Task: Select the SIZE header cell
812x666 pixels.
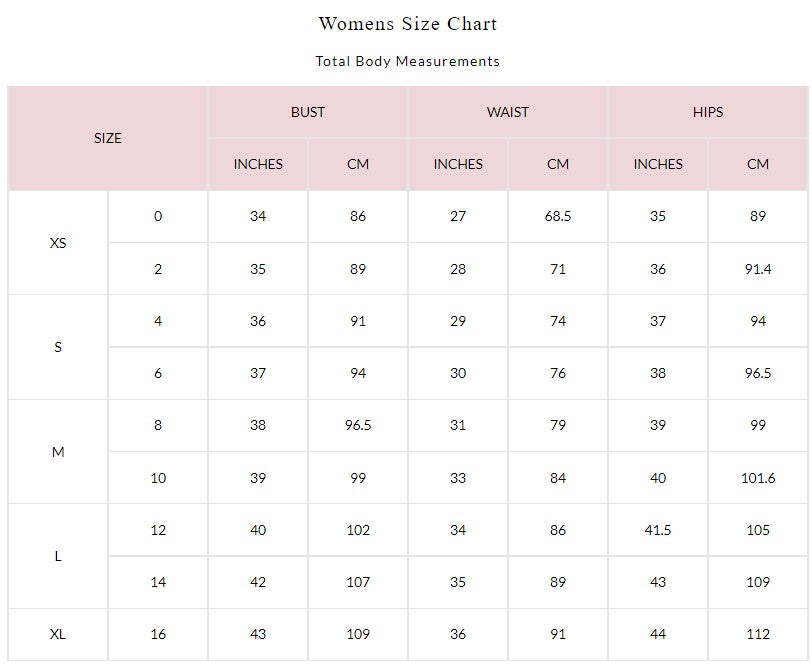Action: click(x=108, y=138)
